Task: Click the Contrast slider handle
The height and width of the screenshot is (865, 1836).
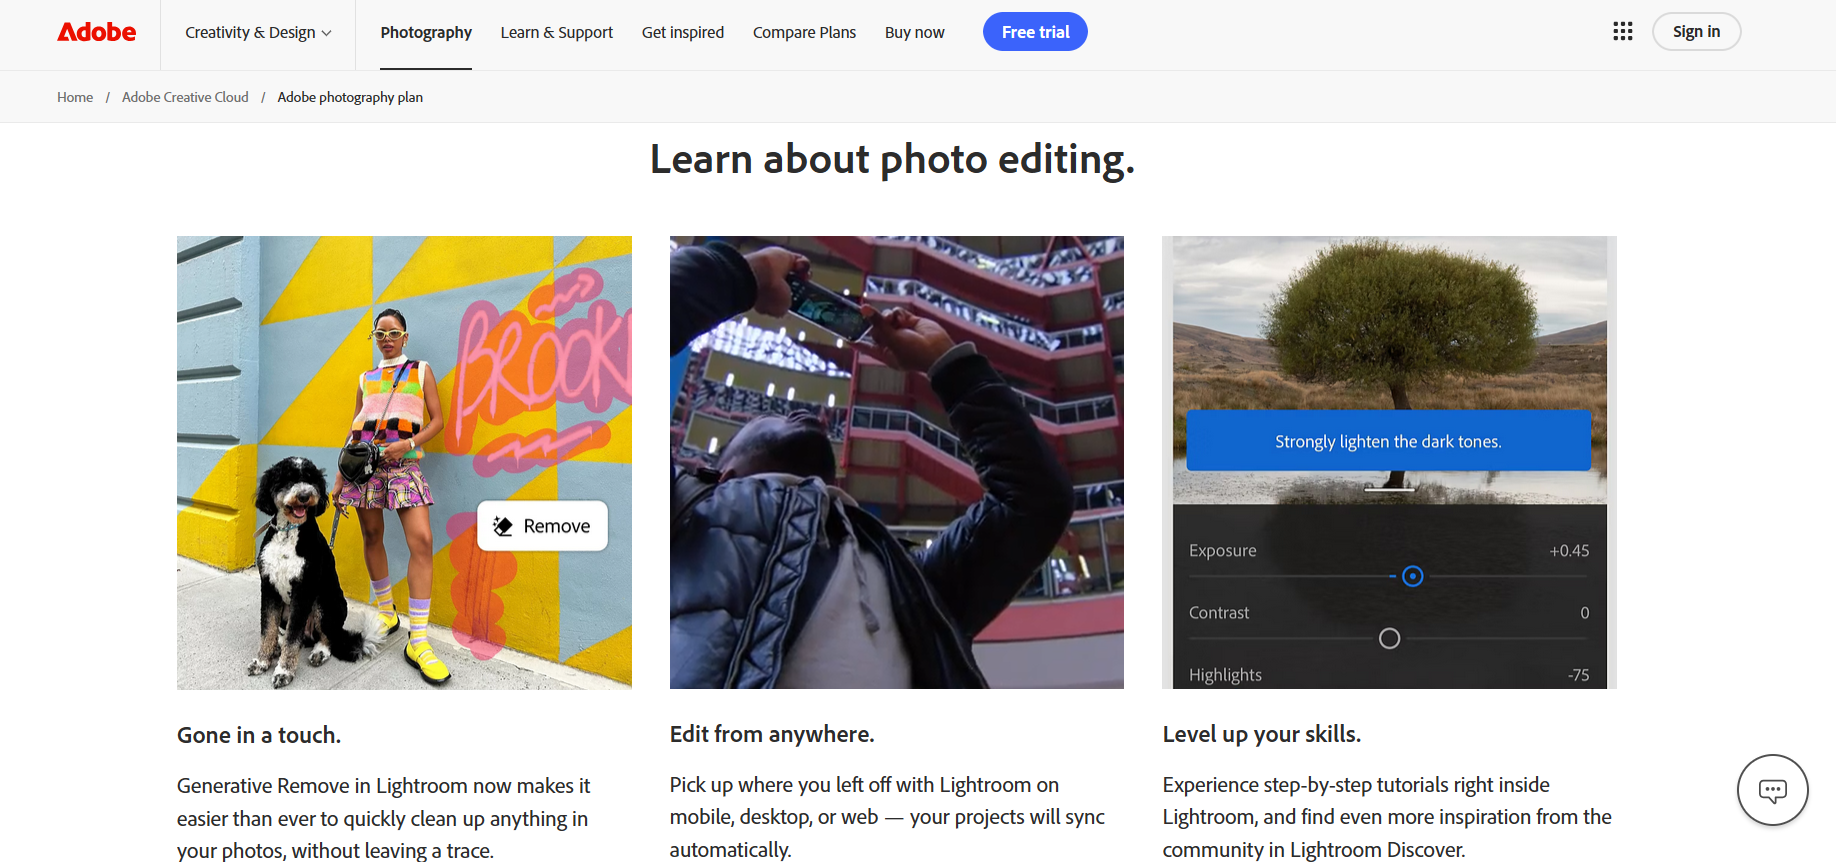Action: [x=1389, y=638]
